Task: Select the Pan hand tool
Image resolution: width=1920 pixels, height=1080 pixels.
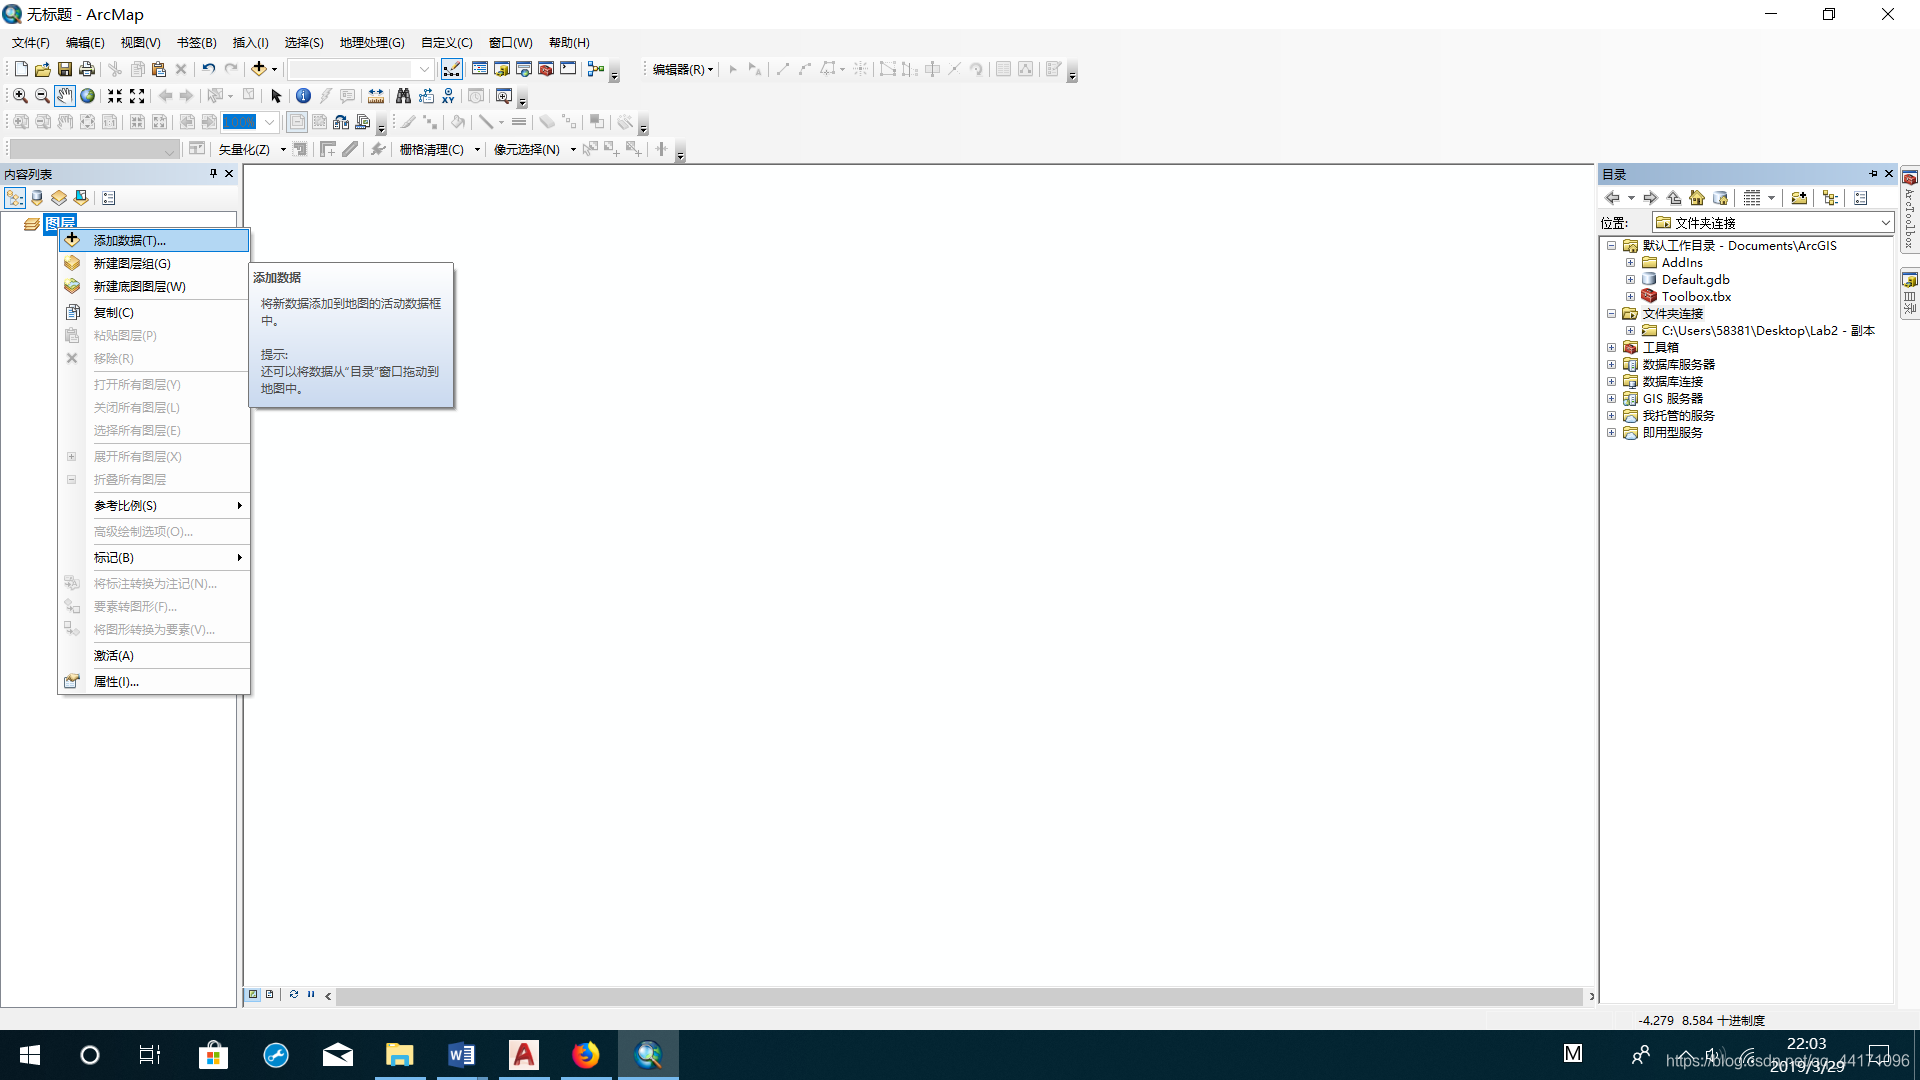Action: click(x=65, y=96)
